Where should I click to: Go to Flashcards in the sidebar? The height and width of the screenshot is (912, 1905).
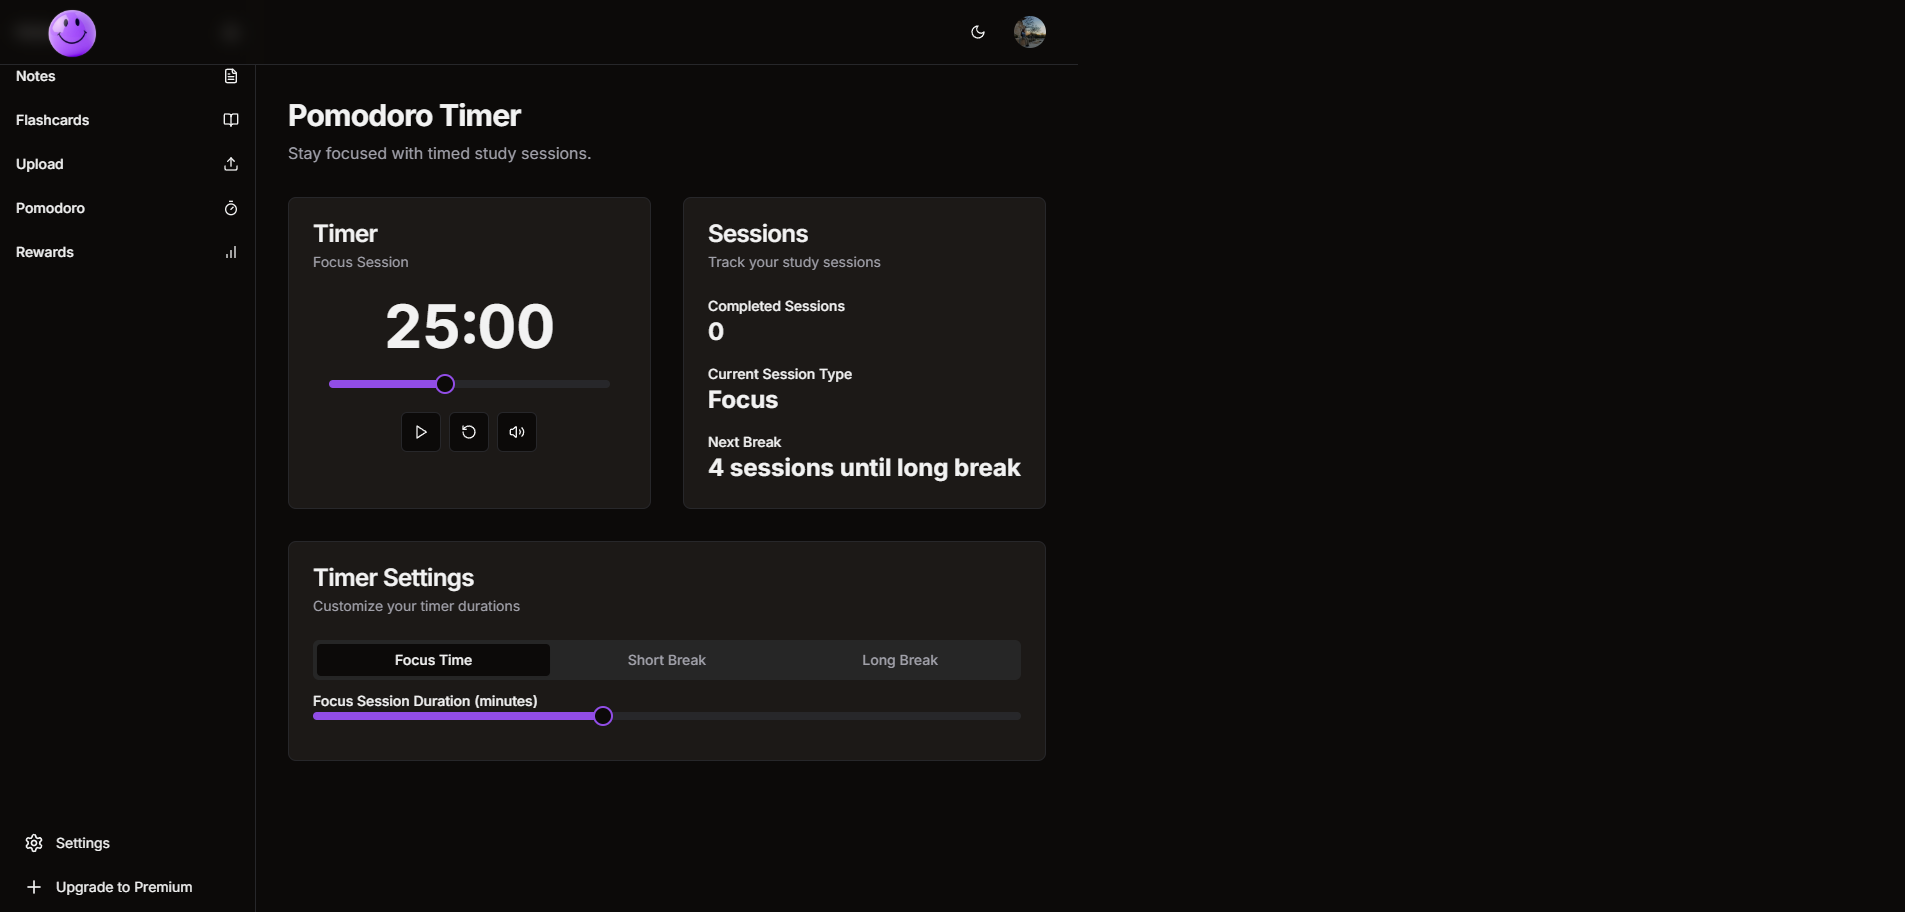click(52, 120)
